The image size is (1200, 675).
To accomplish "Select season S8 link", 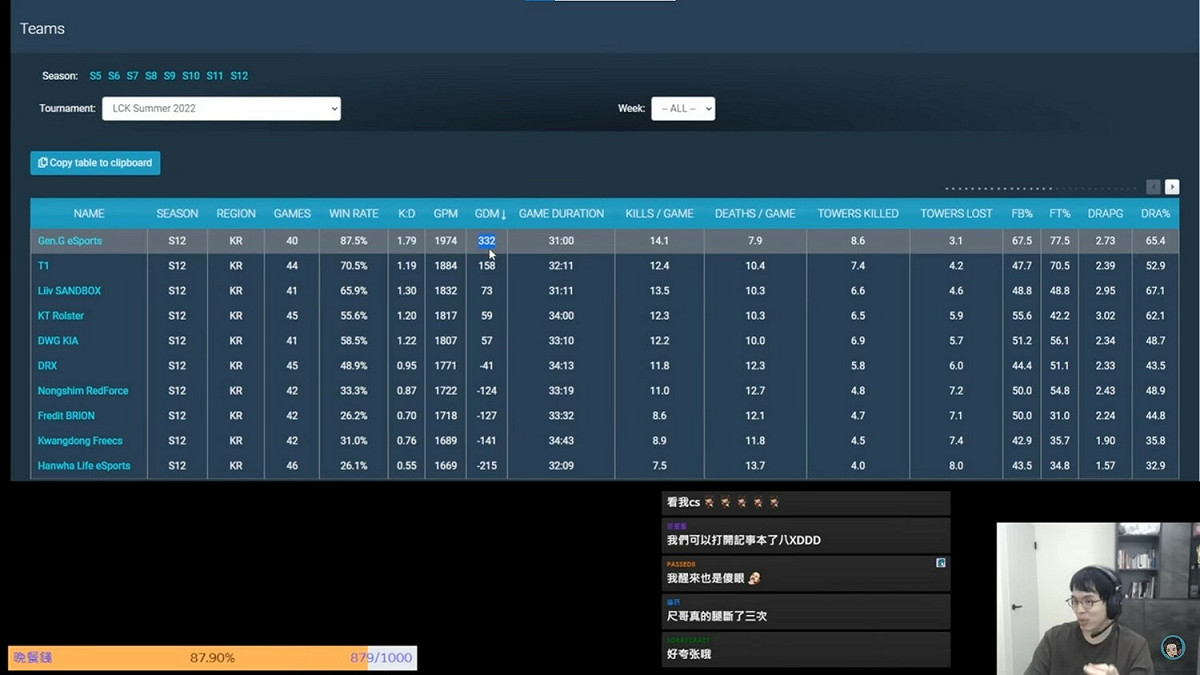I will pos(151,76).
